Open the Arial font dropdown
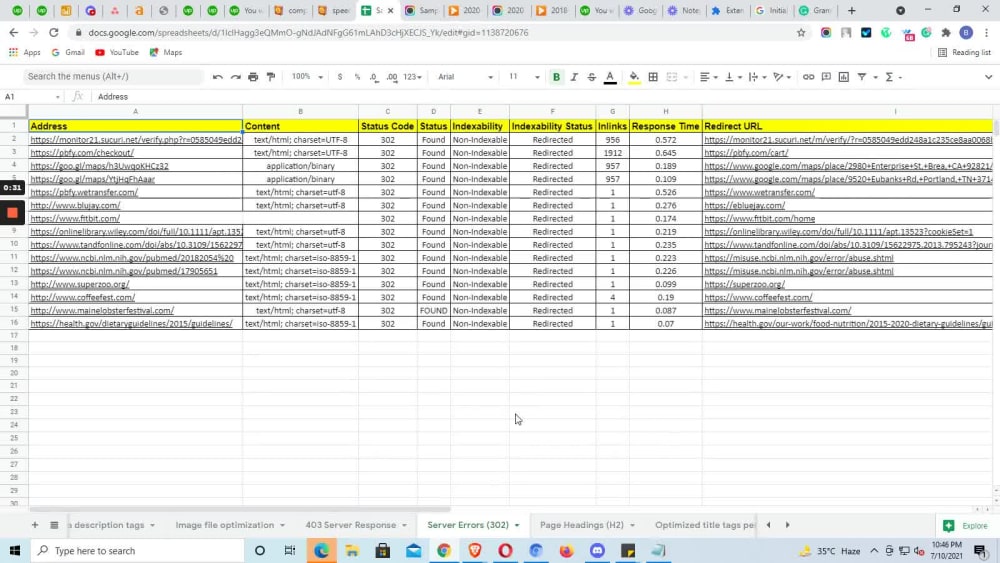1000x563 pixels. click(466, 77)
